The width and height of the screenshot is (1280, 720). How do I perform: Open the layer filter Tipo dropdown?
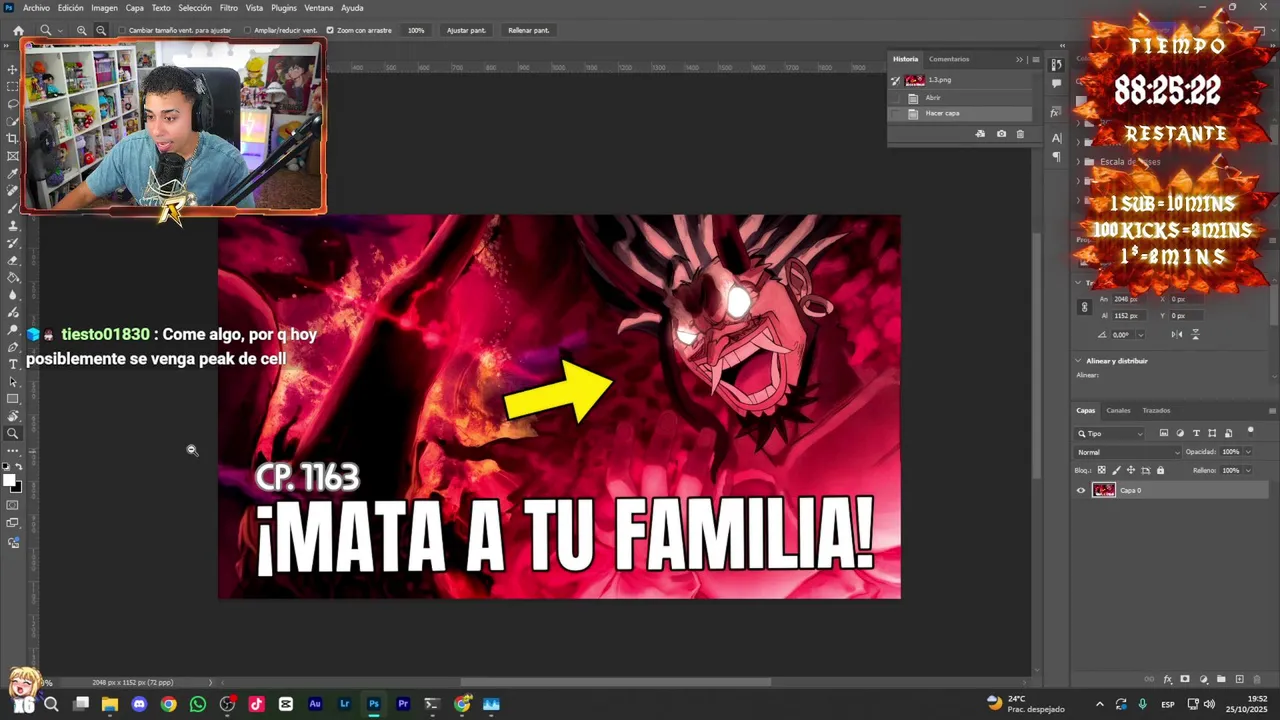1110,433
